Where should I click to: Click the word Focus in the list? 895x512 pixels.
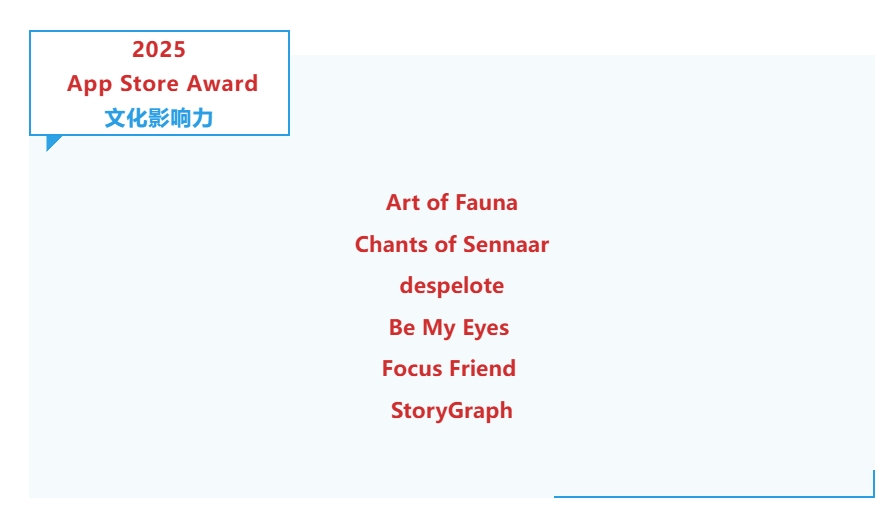(x=411, y=368)
